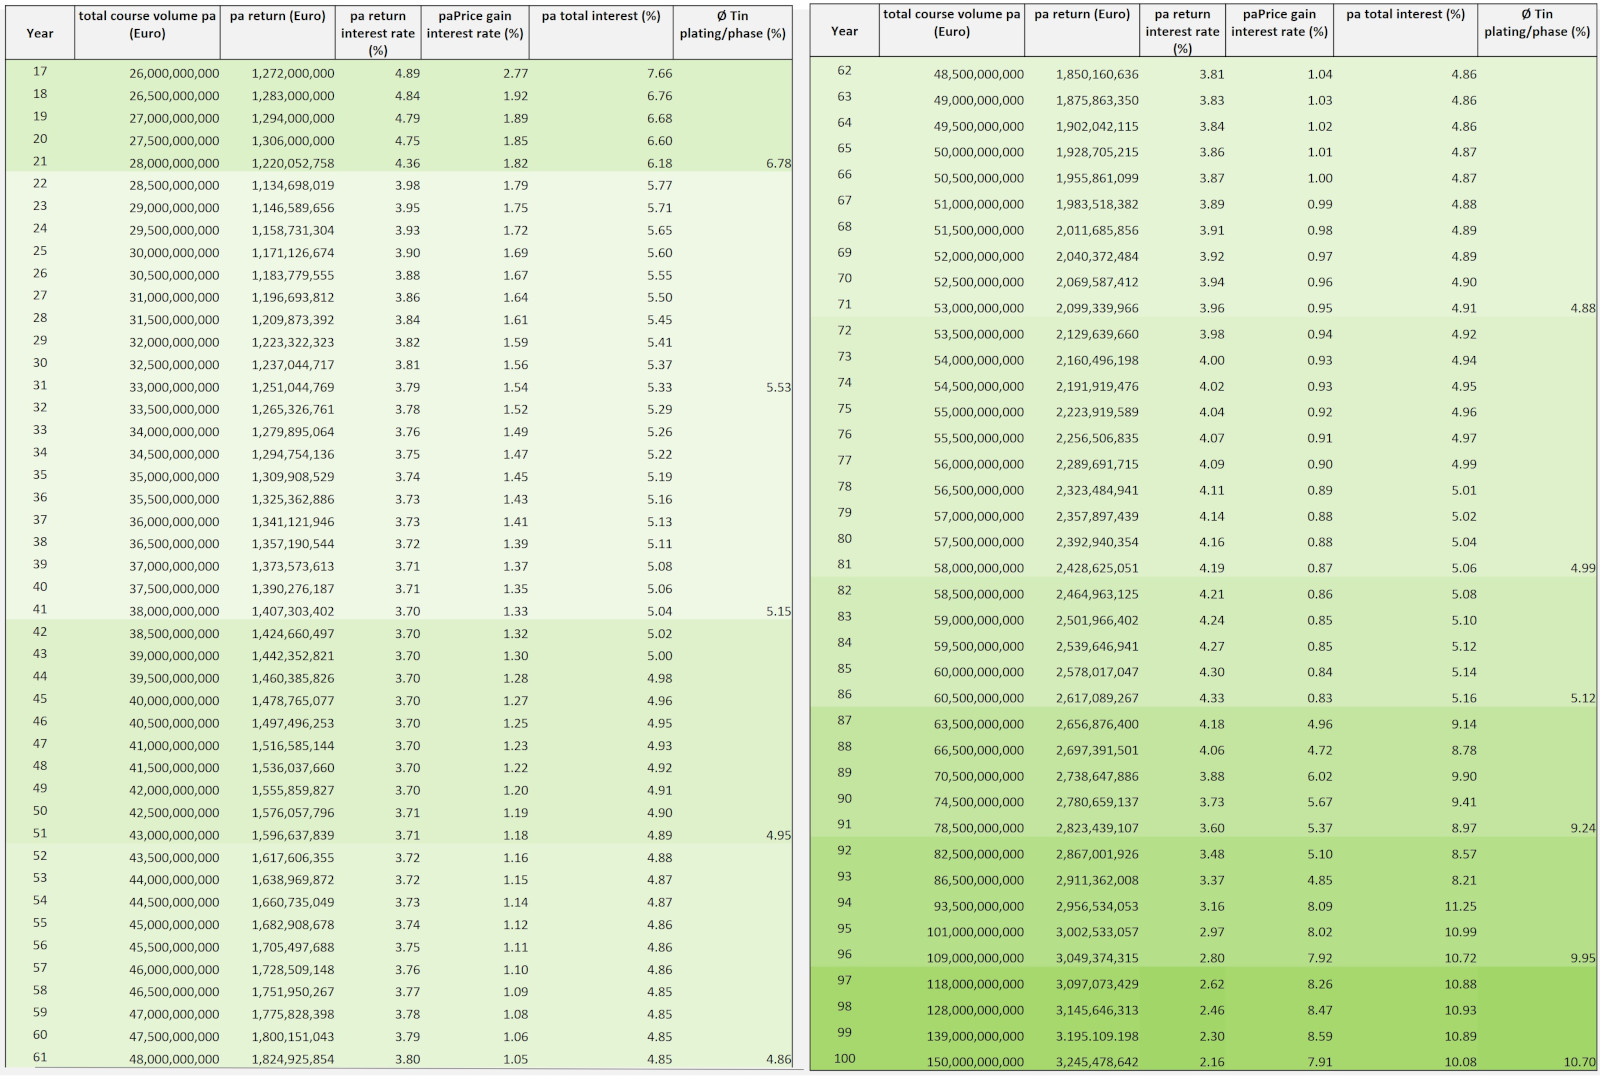Select the pa return cell '1,824,925,854'
The image size is (1600, 1079).
pos(293,1059)
